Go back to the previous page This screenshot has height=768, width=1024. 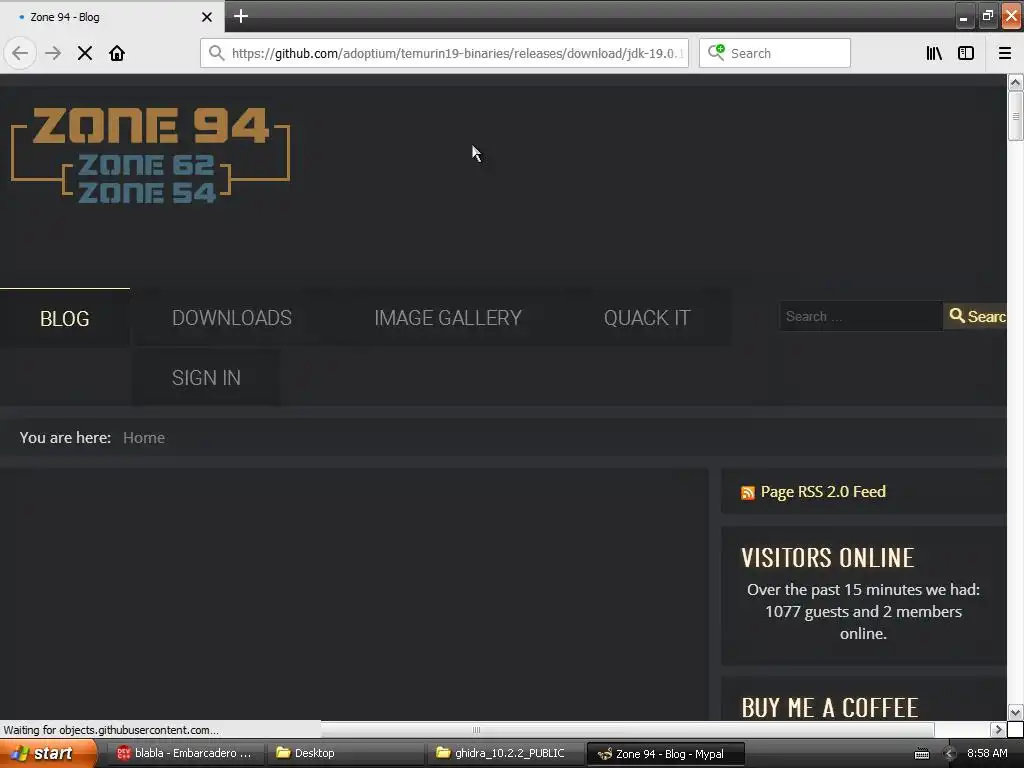point(20,53)
